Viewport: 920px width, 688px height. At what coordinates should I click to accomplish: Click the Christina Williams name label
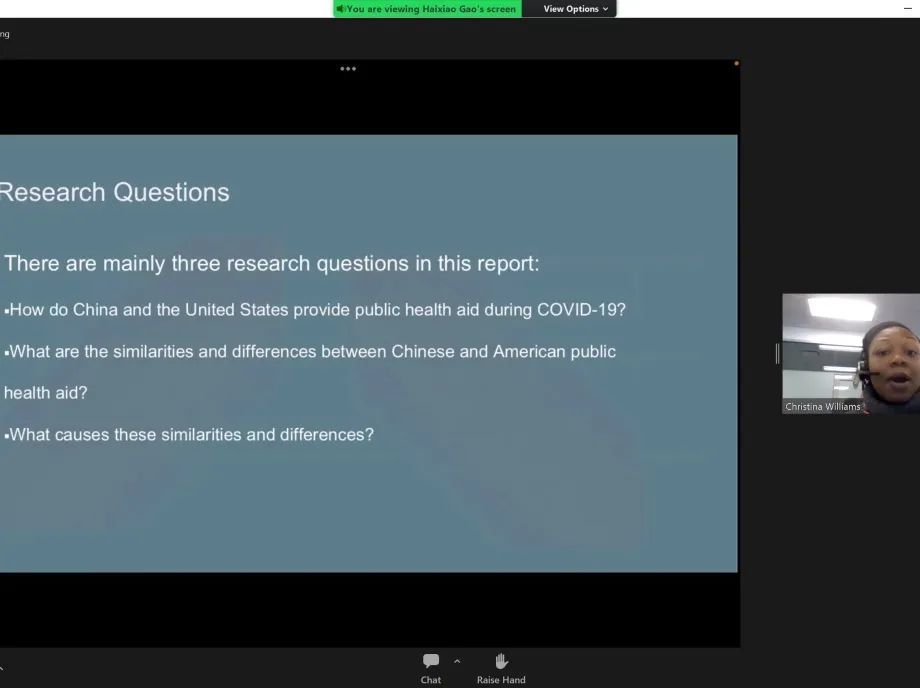[x=823, y=406]
